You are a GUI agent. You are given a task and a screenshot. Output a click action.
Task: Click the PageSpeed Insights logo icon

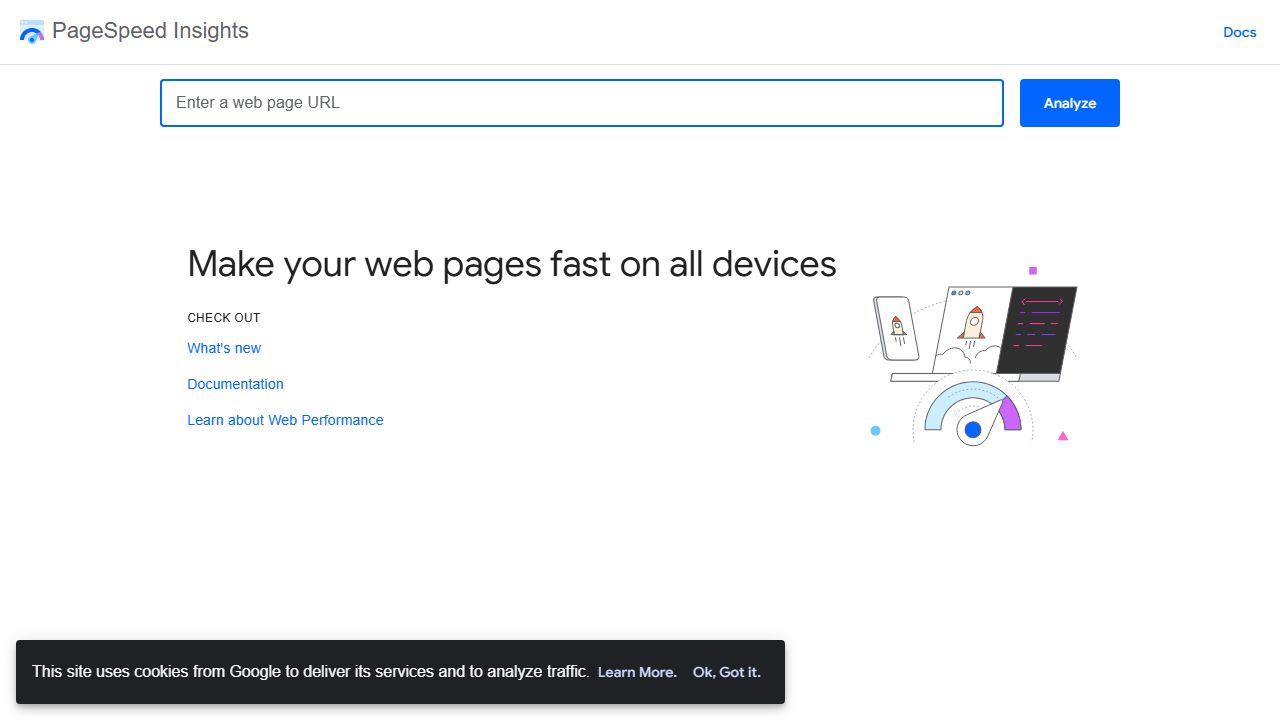click(31, 31)
